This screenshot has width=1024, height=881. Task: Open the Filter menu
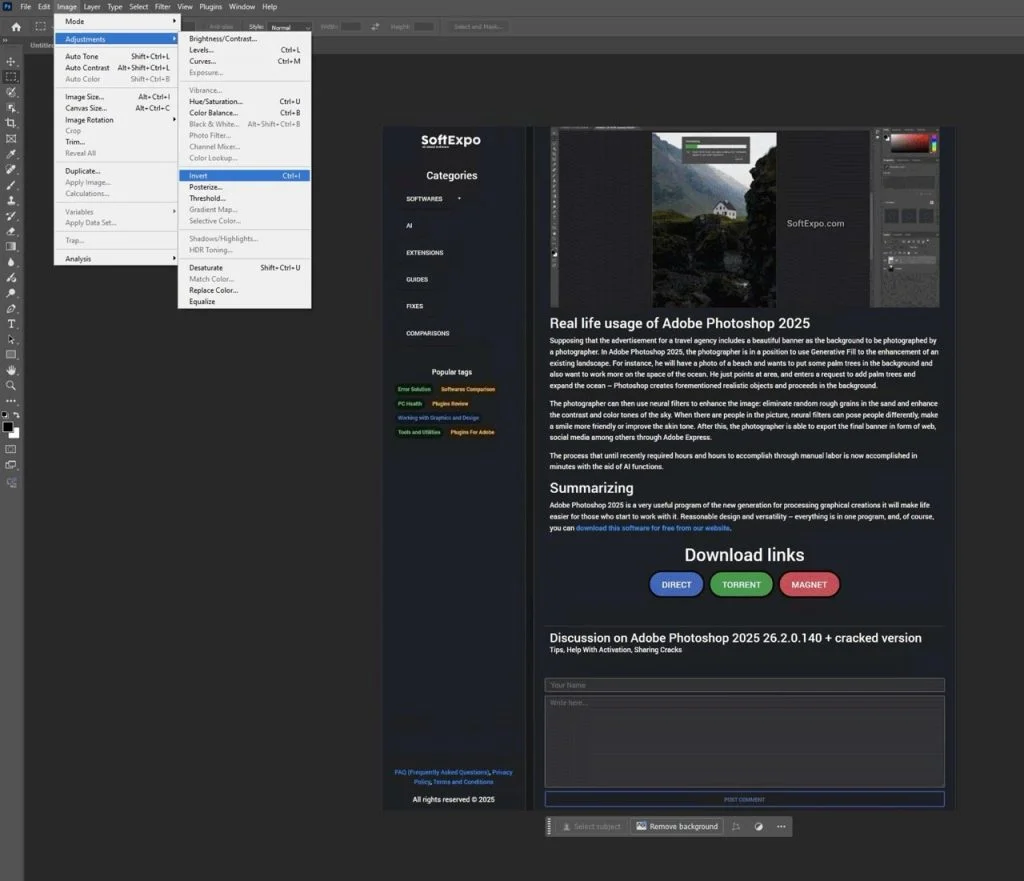tap(163, 6)
